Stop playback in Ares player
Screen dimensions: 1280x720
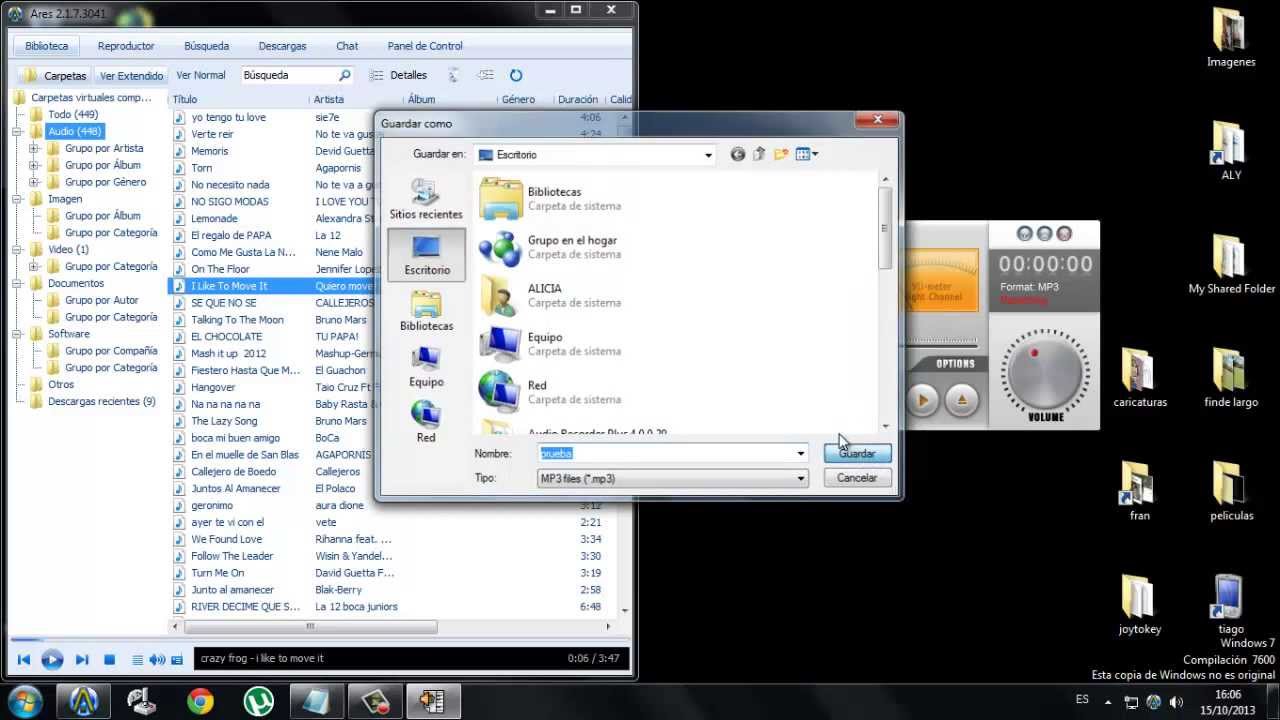[110, 660]
